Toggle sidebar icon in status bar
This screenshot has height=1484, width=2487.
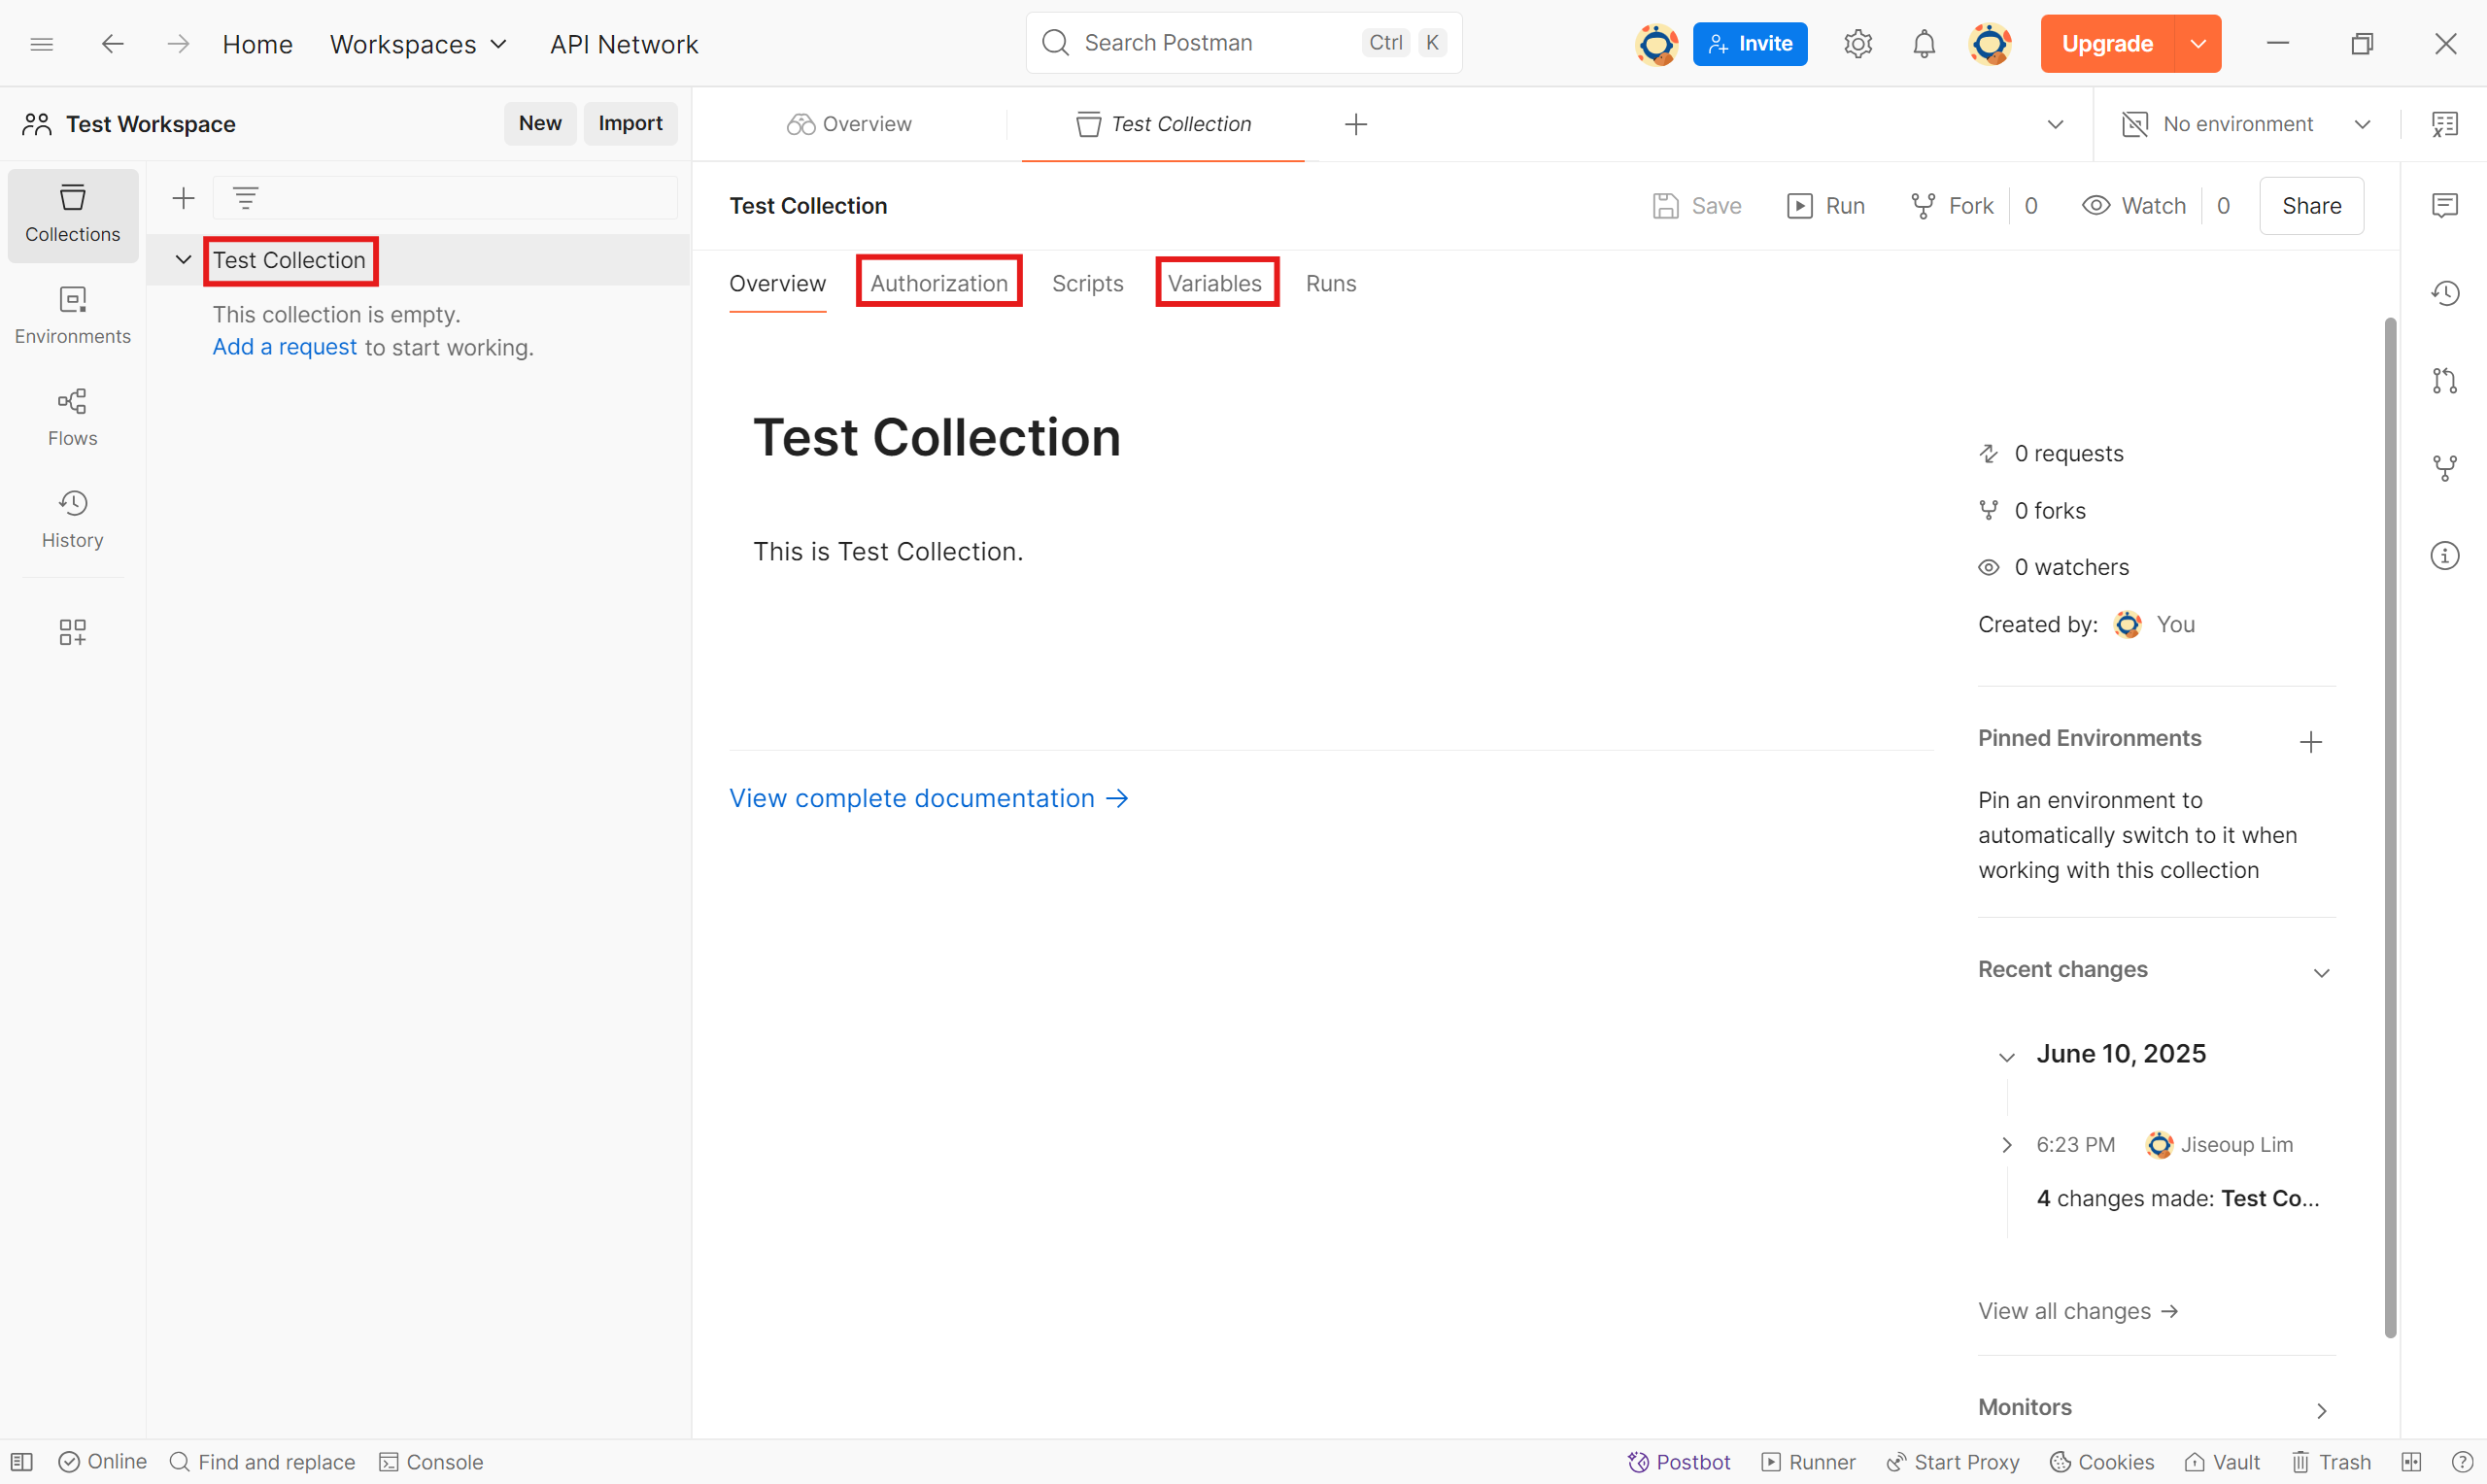(22, 1462)
